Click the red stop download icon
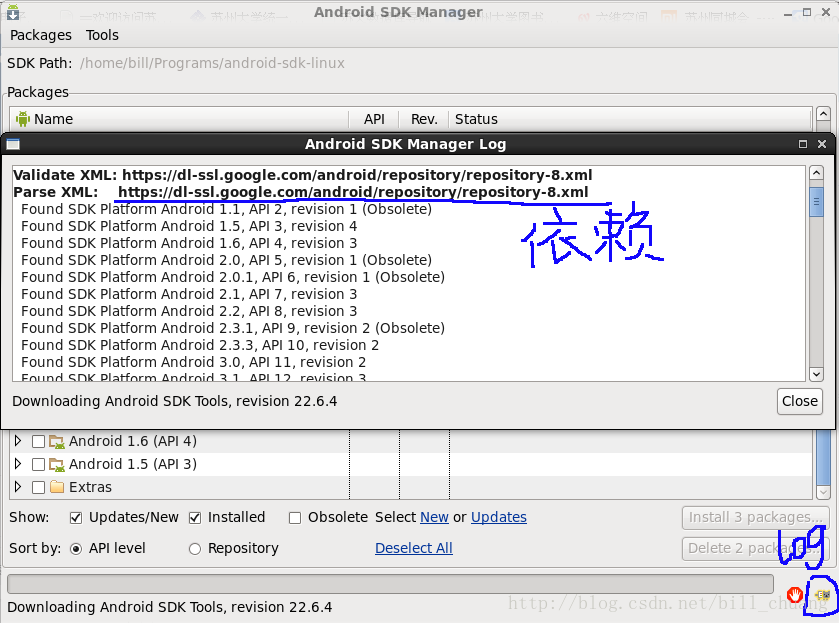The image size is (839, 623). pos(795,594)
